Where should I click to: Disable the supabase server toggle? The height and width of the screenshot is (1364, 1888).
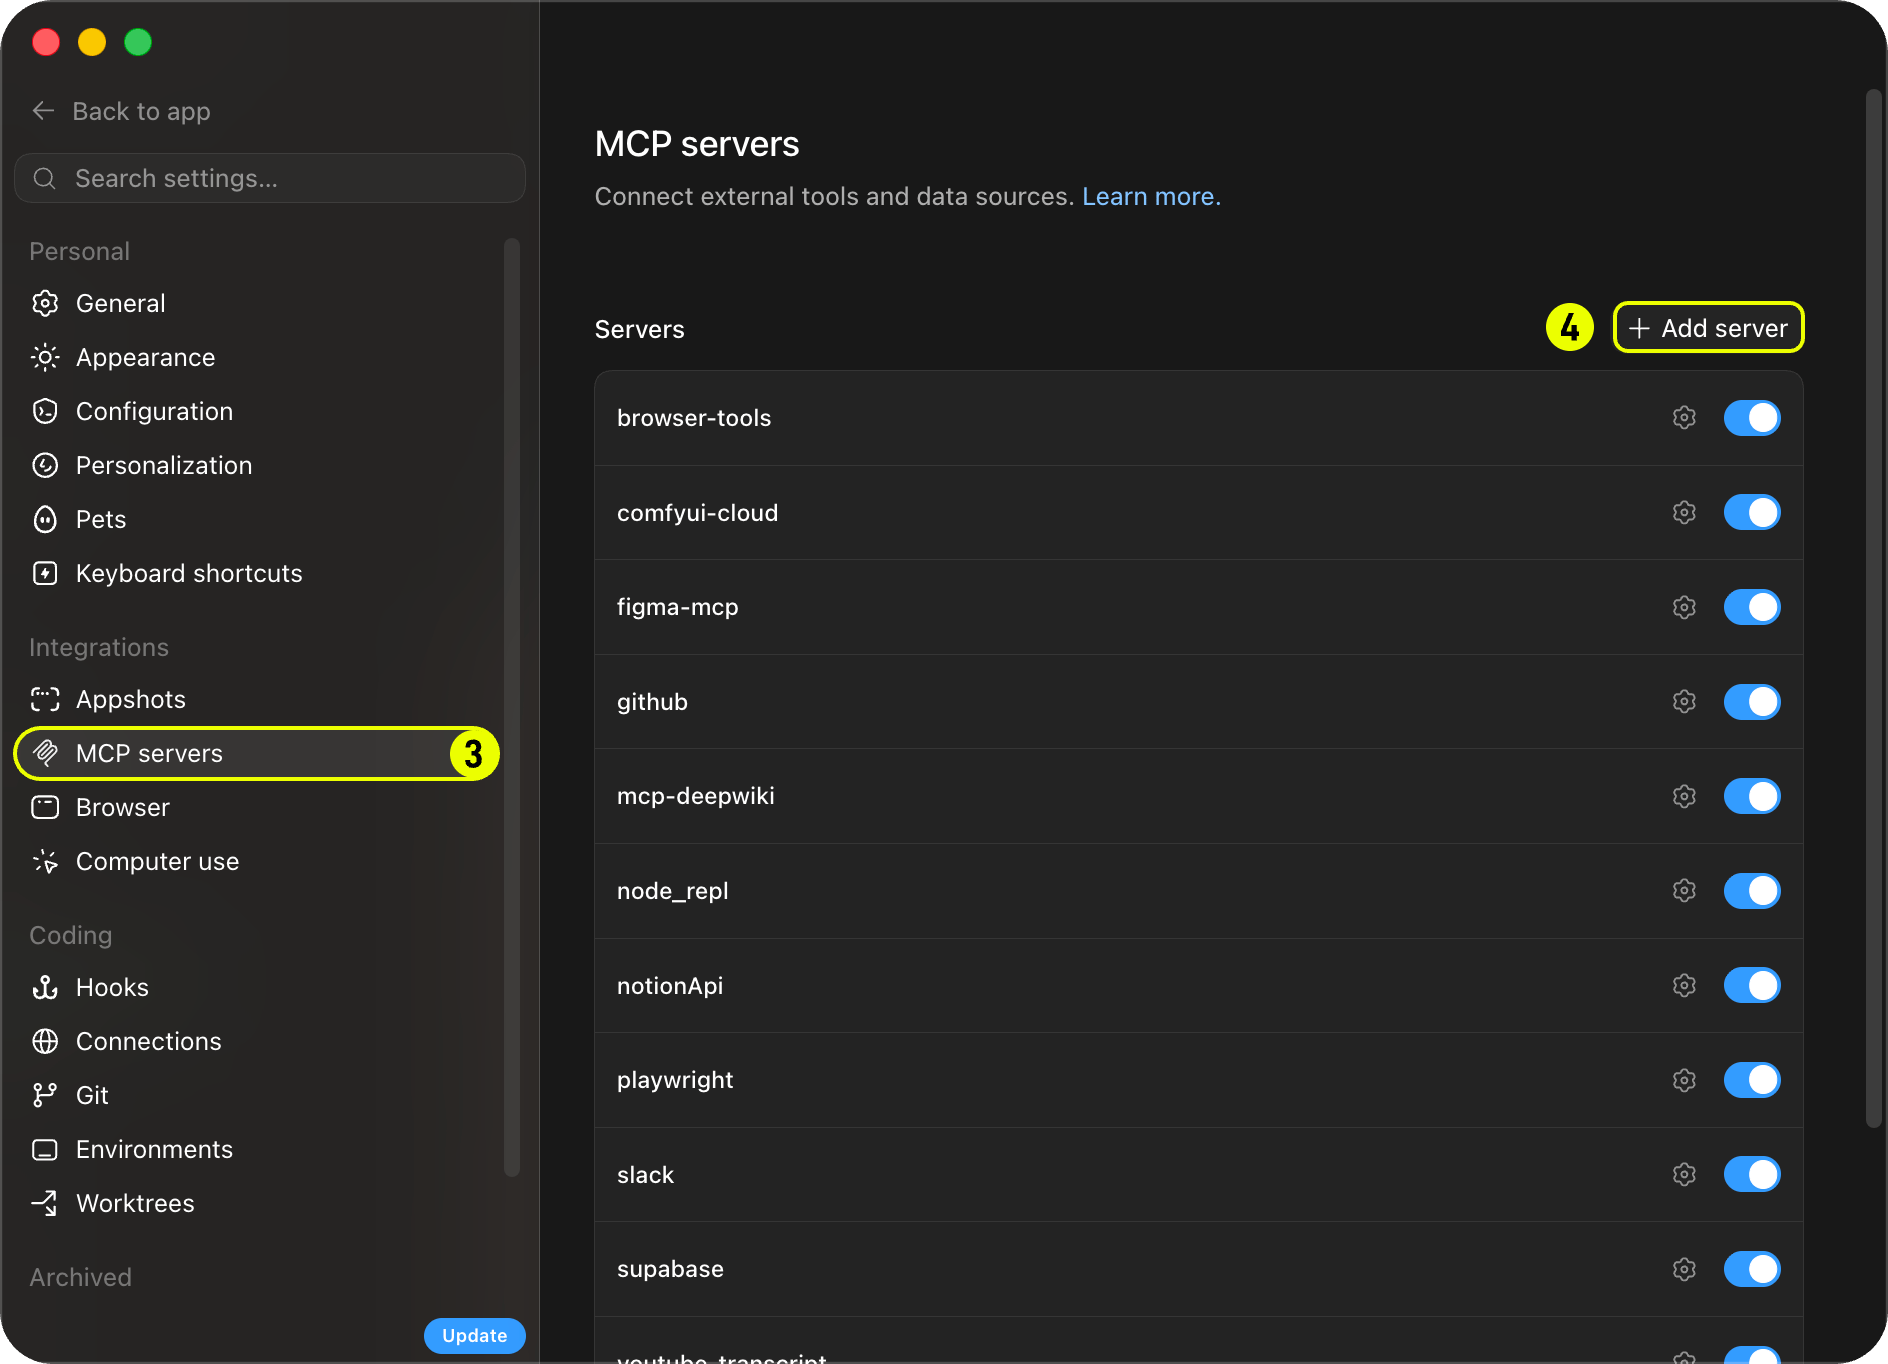point(1752,1269)
